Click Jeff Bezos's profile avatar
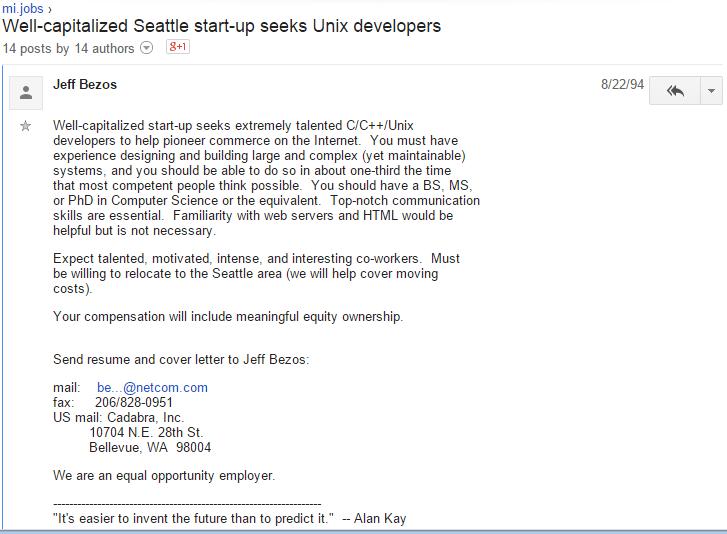727x534 pixels. (26, 92)
